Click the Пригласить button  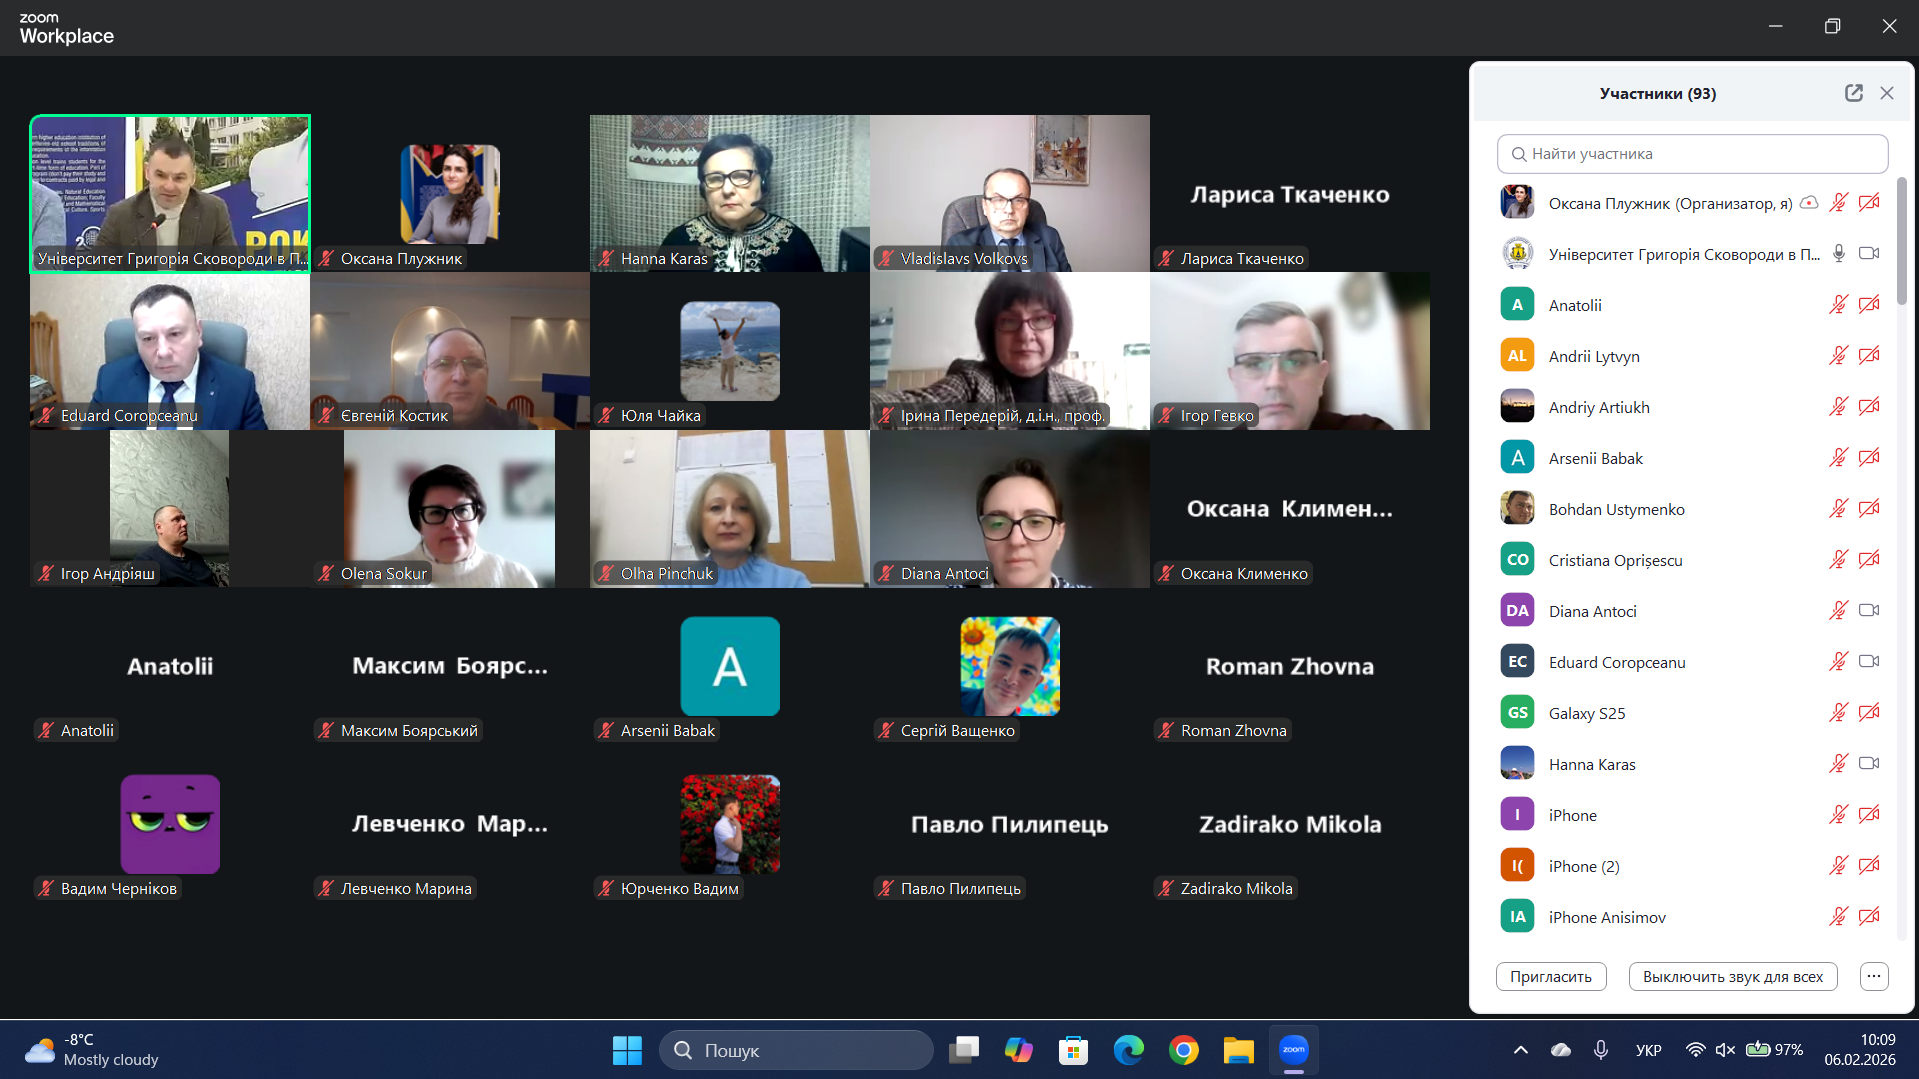click(1550, 977)
